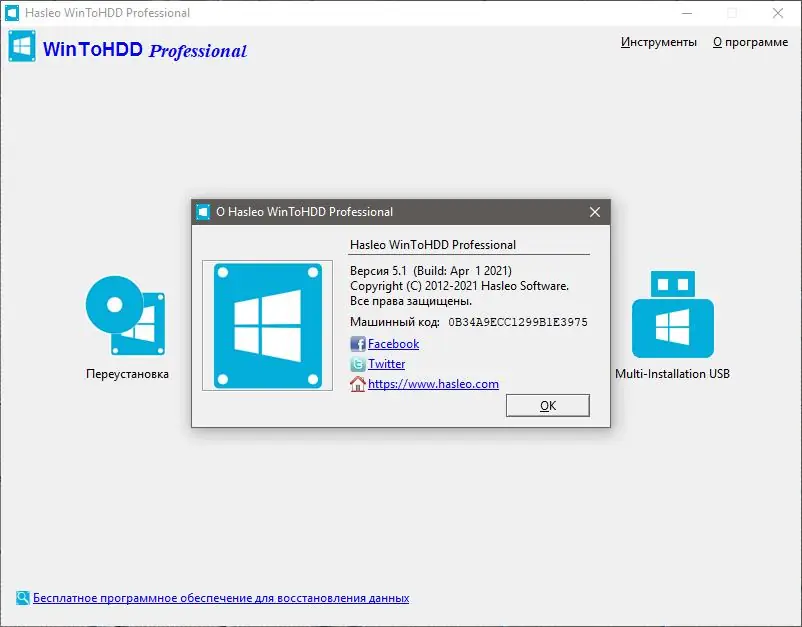This screenshot has height=627, width=802.
Task: Open the free data recovery software link
Action: click(220, 597)
